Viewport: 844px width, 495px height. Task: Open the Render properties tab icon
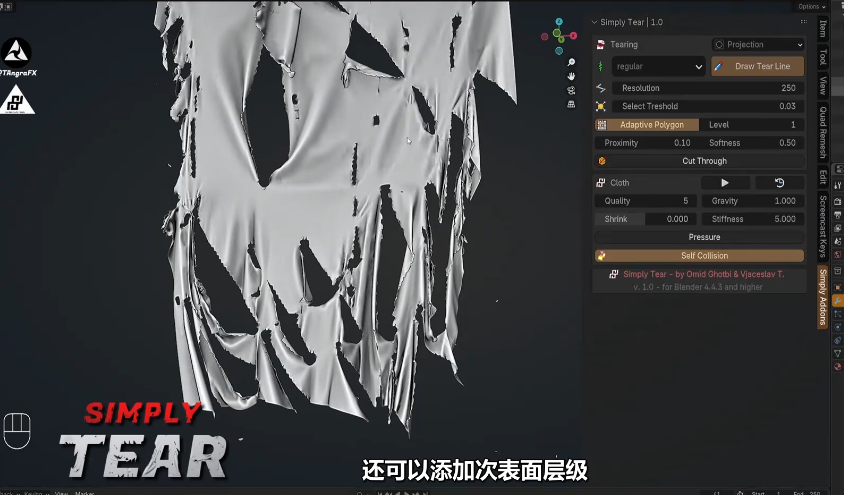pos(838,201)
